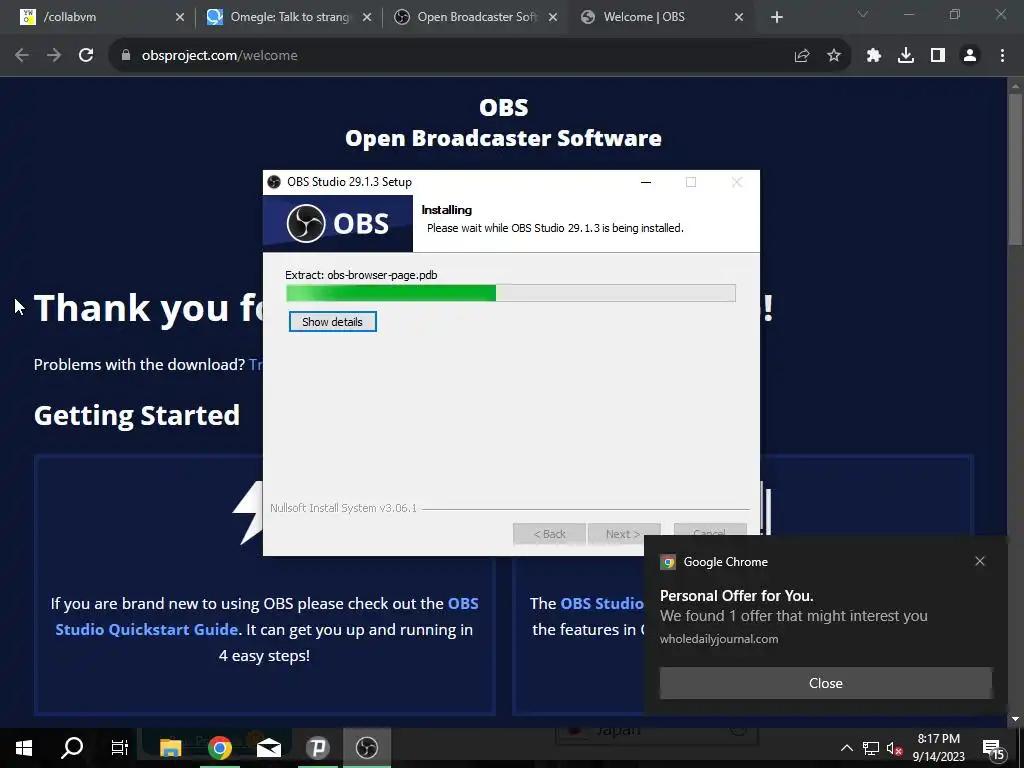Close the Open Broadcaster Software tab

[x=553, y=17]
